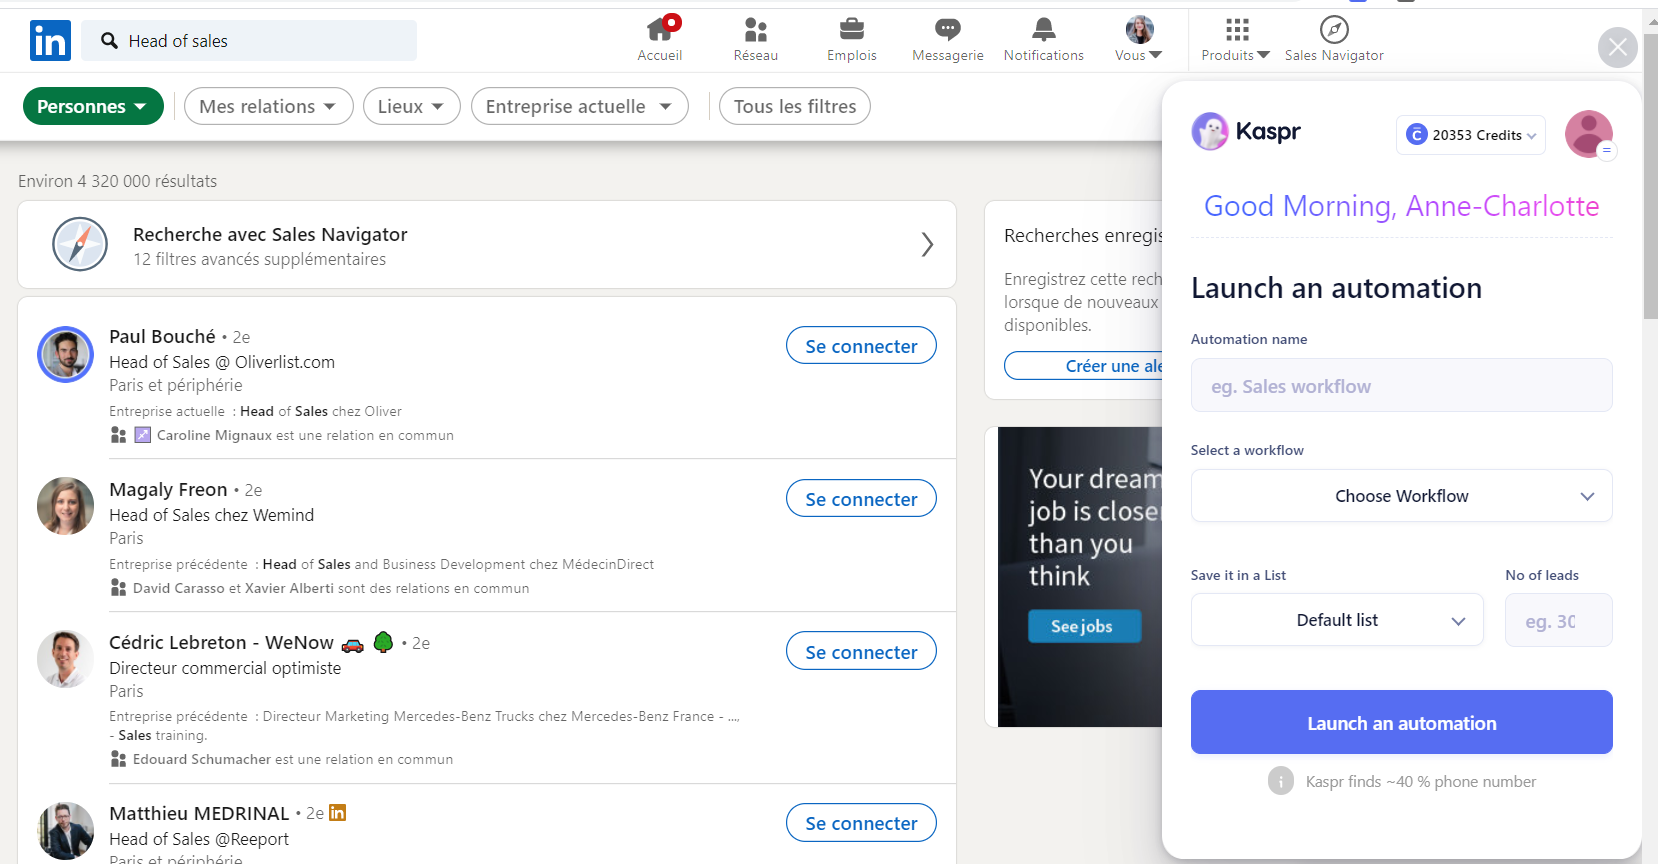Click David Carasso et Xavier Alberti link
Viewport: 1658px width, 864px height.
pyautogui.click(x=233, y=588)
